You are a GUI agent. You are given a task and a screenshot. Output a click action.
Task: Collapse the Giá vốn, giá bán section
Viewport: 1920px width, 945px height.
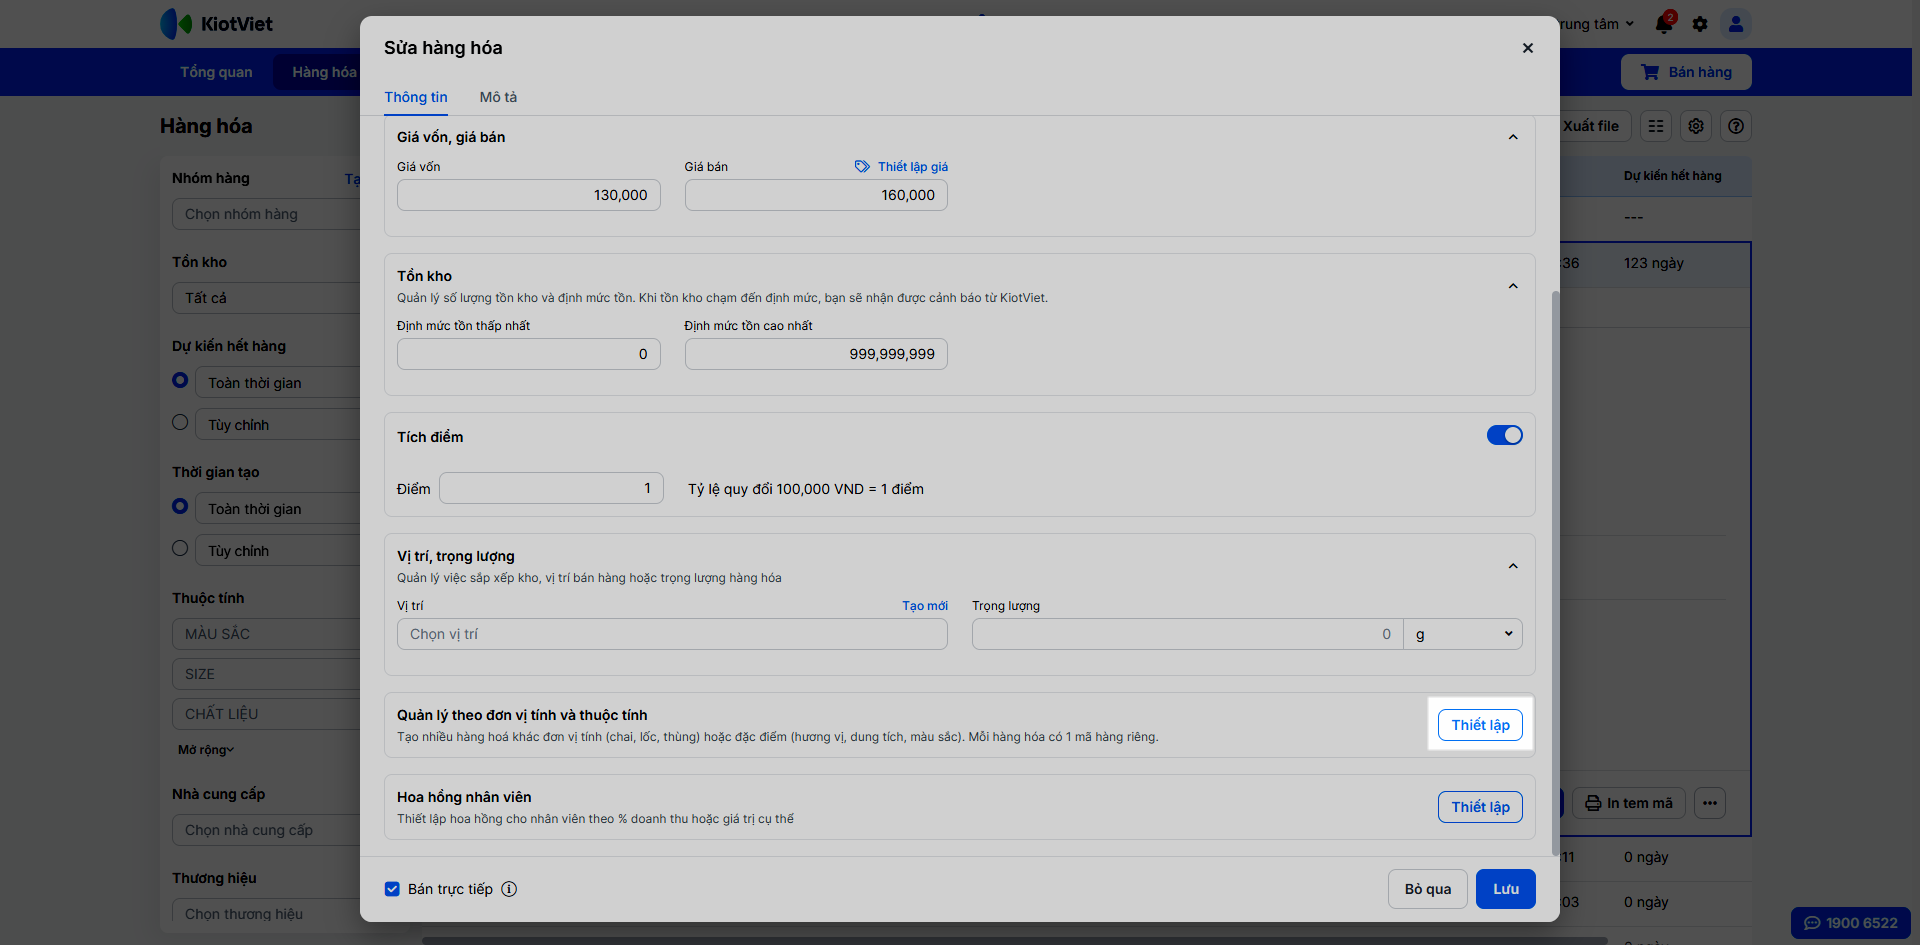pyautogui.click(x=1513, y=137)
